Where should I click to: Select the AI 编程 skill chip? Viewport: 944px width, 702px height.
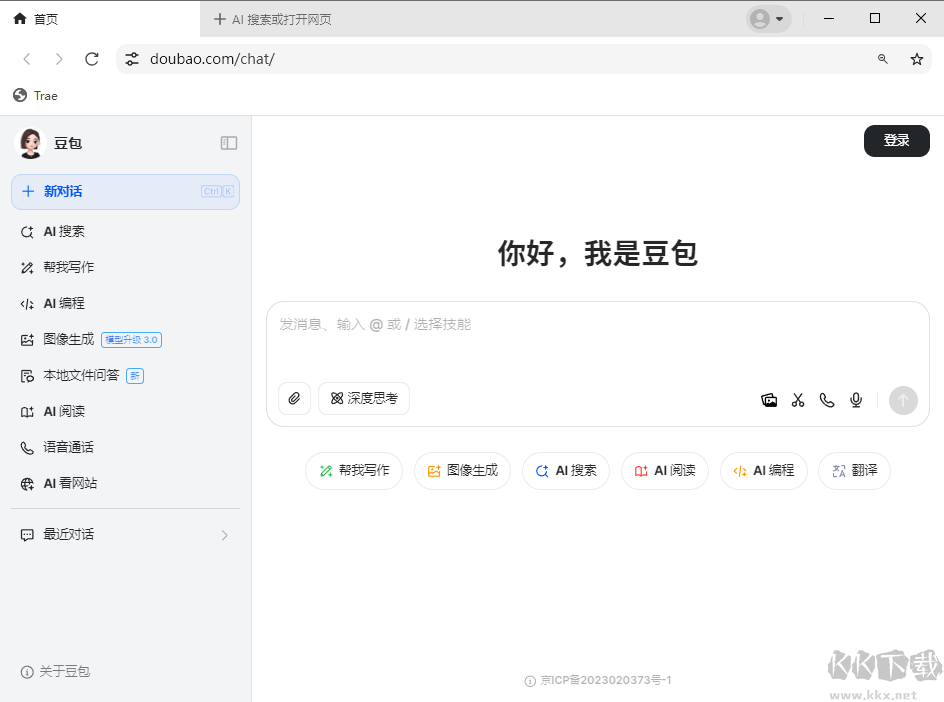click(763, 471)
